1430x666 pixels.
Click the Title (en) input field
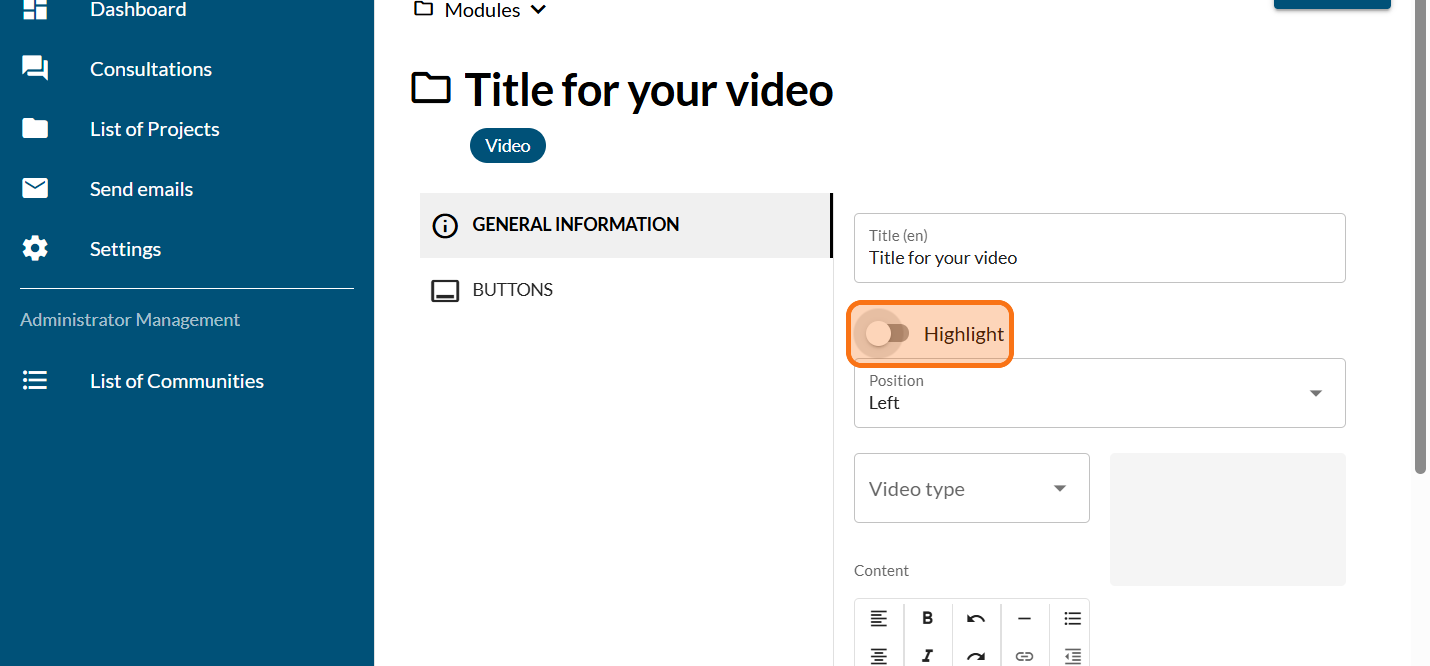1099,258
